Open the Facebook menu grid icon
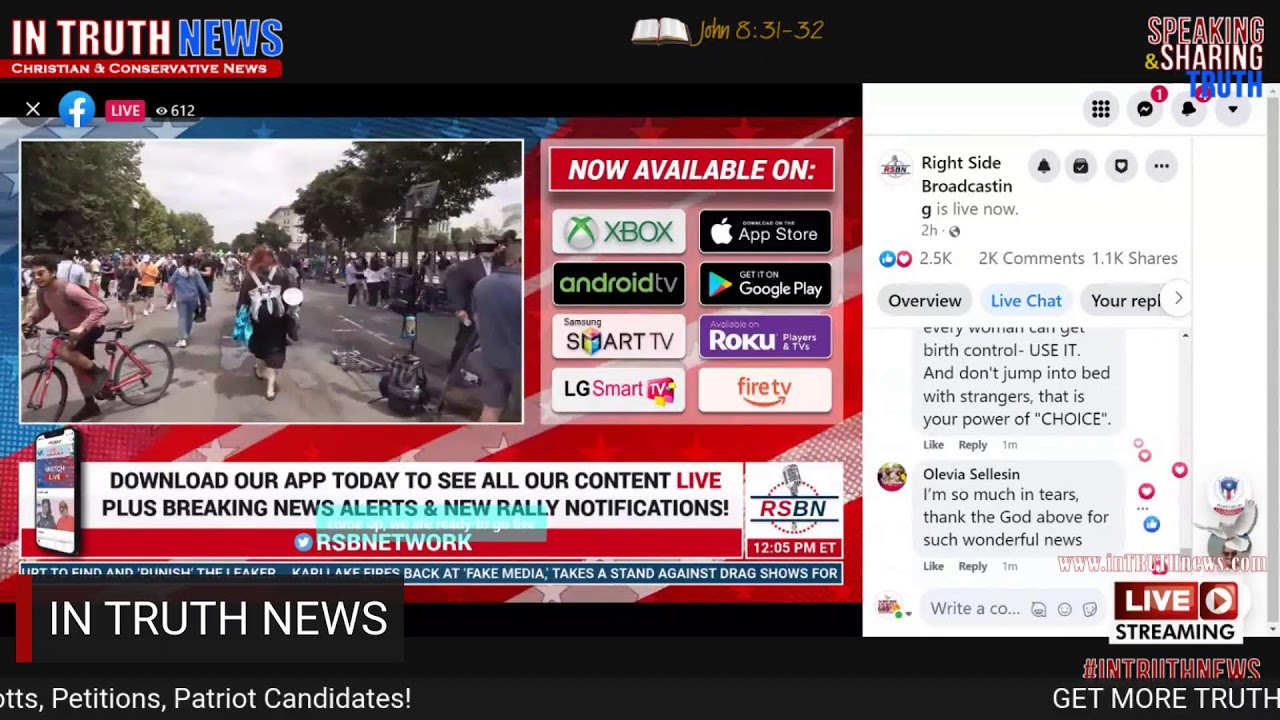Image resolution: width=1280 pixels, height=720 pixels. [x=1100, y=110]
